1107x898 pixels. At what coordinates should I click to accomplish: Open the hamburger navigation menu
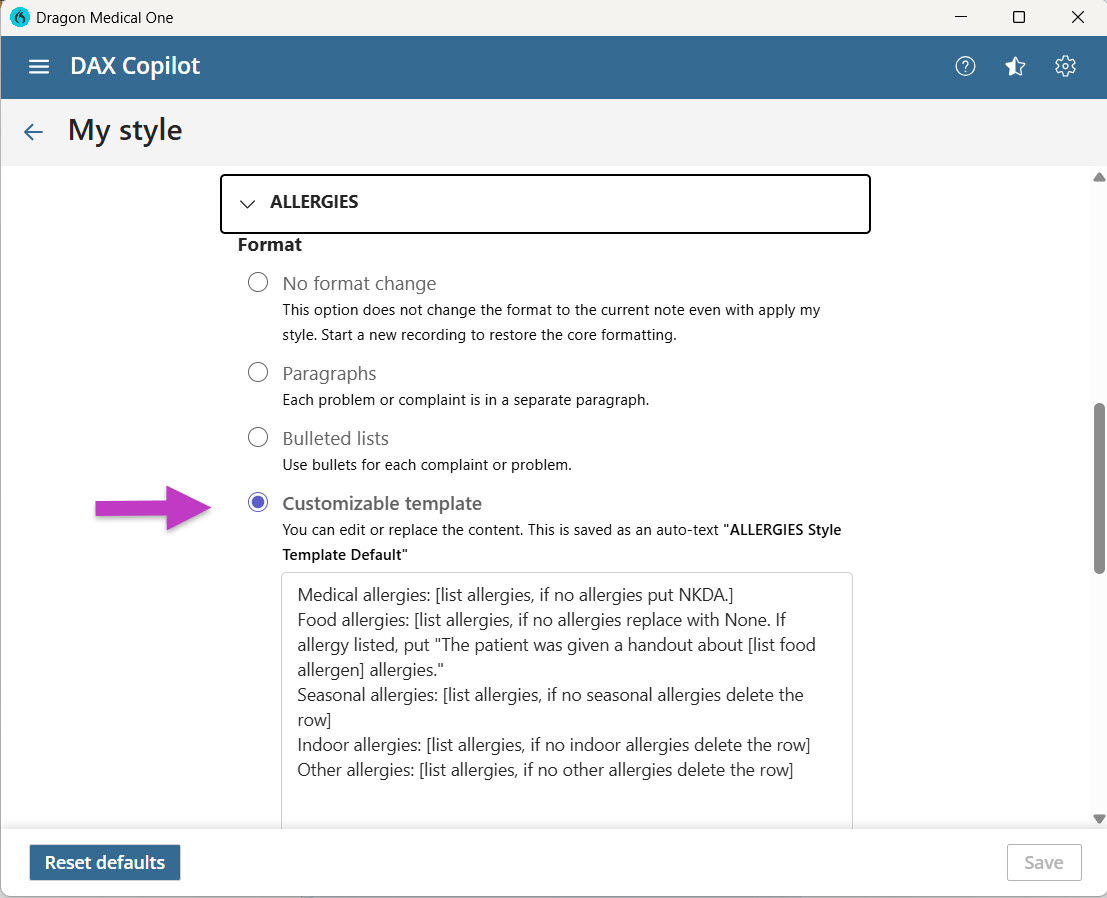tap(38, 66)
